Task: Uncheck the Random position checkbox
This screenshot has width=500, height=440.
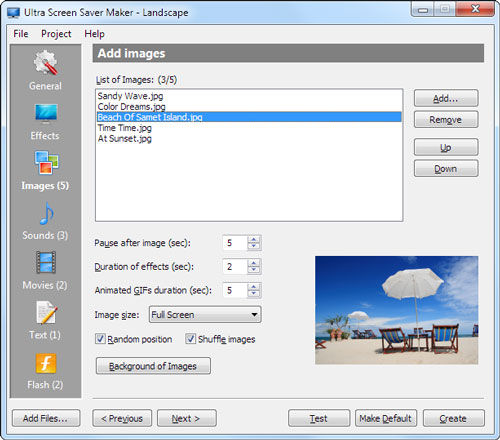Action: (100, 339)
